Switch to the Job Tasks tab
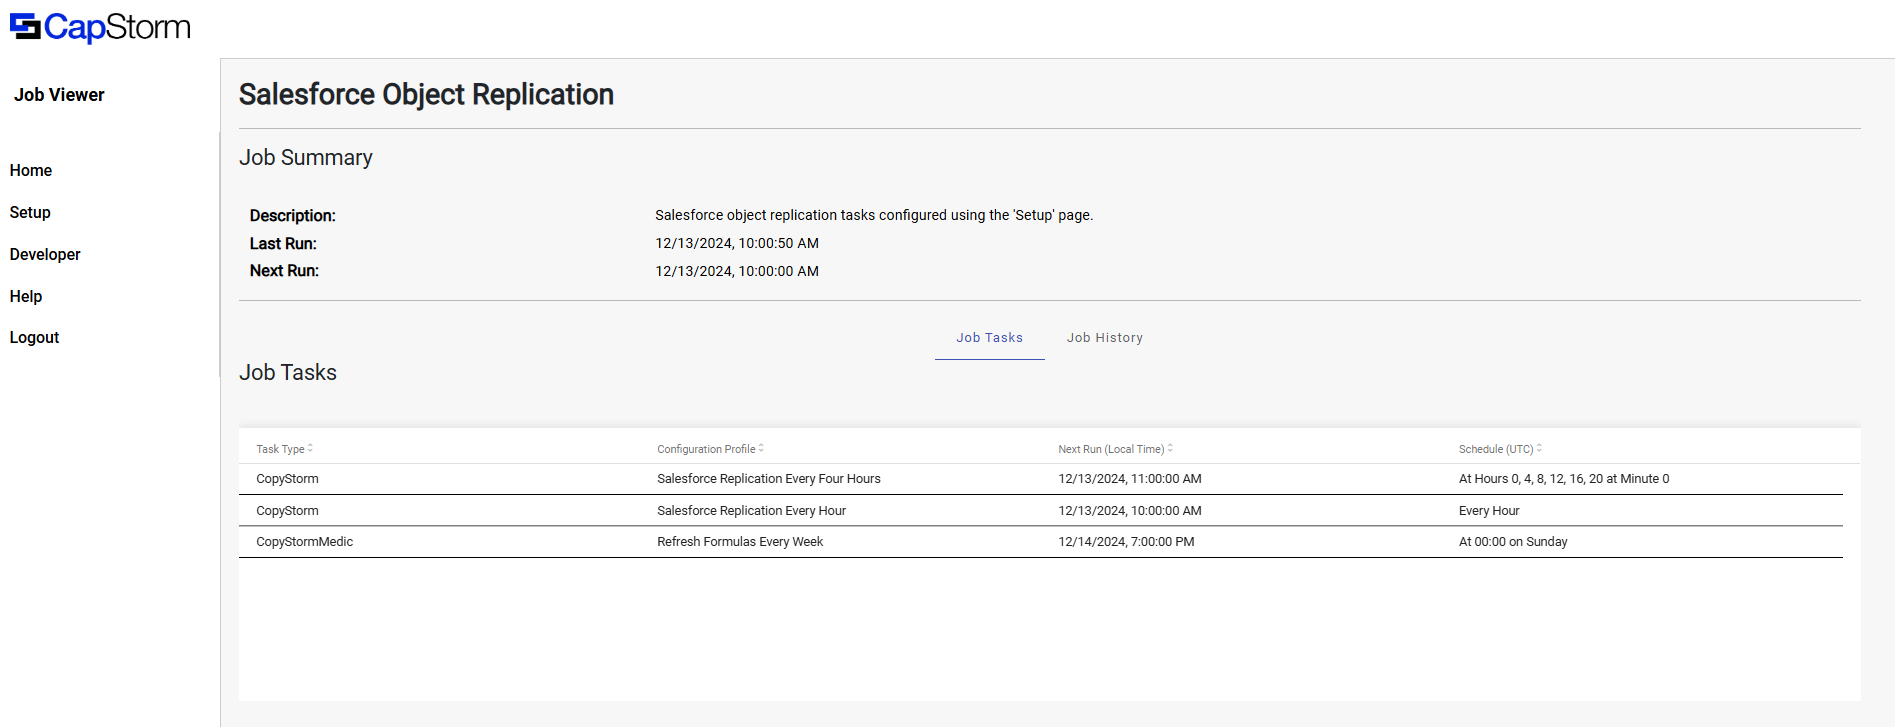The width and height of the screenshot is (1895, 727). [x=989, y=338]
